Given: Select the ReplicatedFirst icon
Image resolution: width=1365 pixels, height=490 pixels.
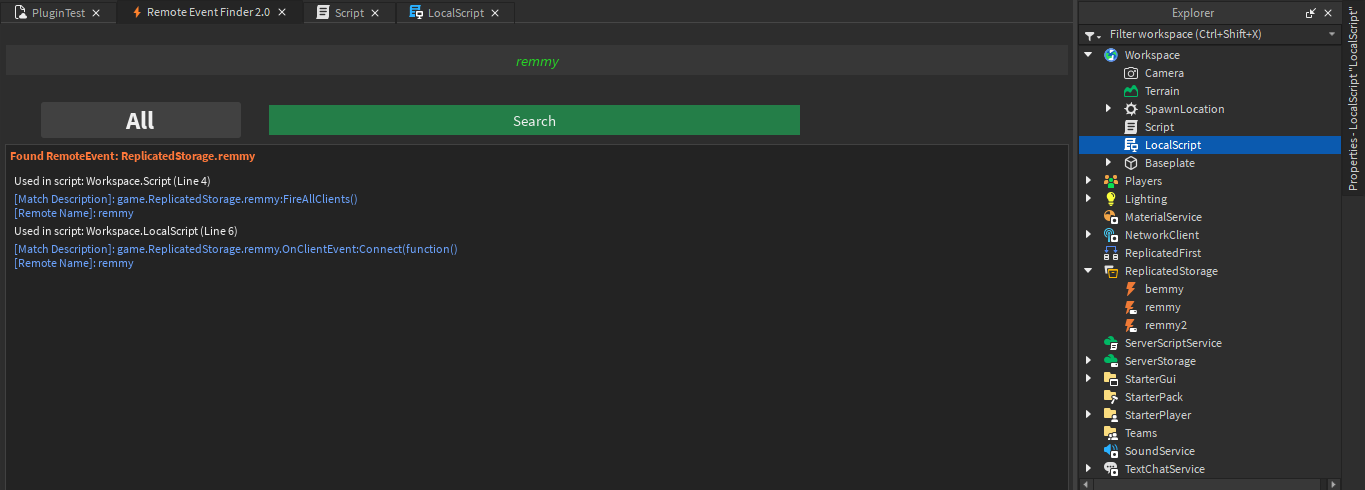Looking at the screenshot, I should [x=1110, y=253].
